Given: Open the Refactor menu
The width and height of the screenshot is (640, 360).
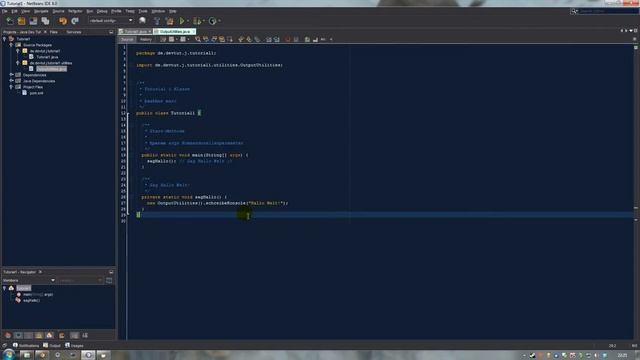Looking at the screenshot, I should pos(75,11).
